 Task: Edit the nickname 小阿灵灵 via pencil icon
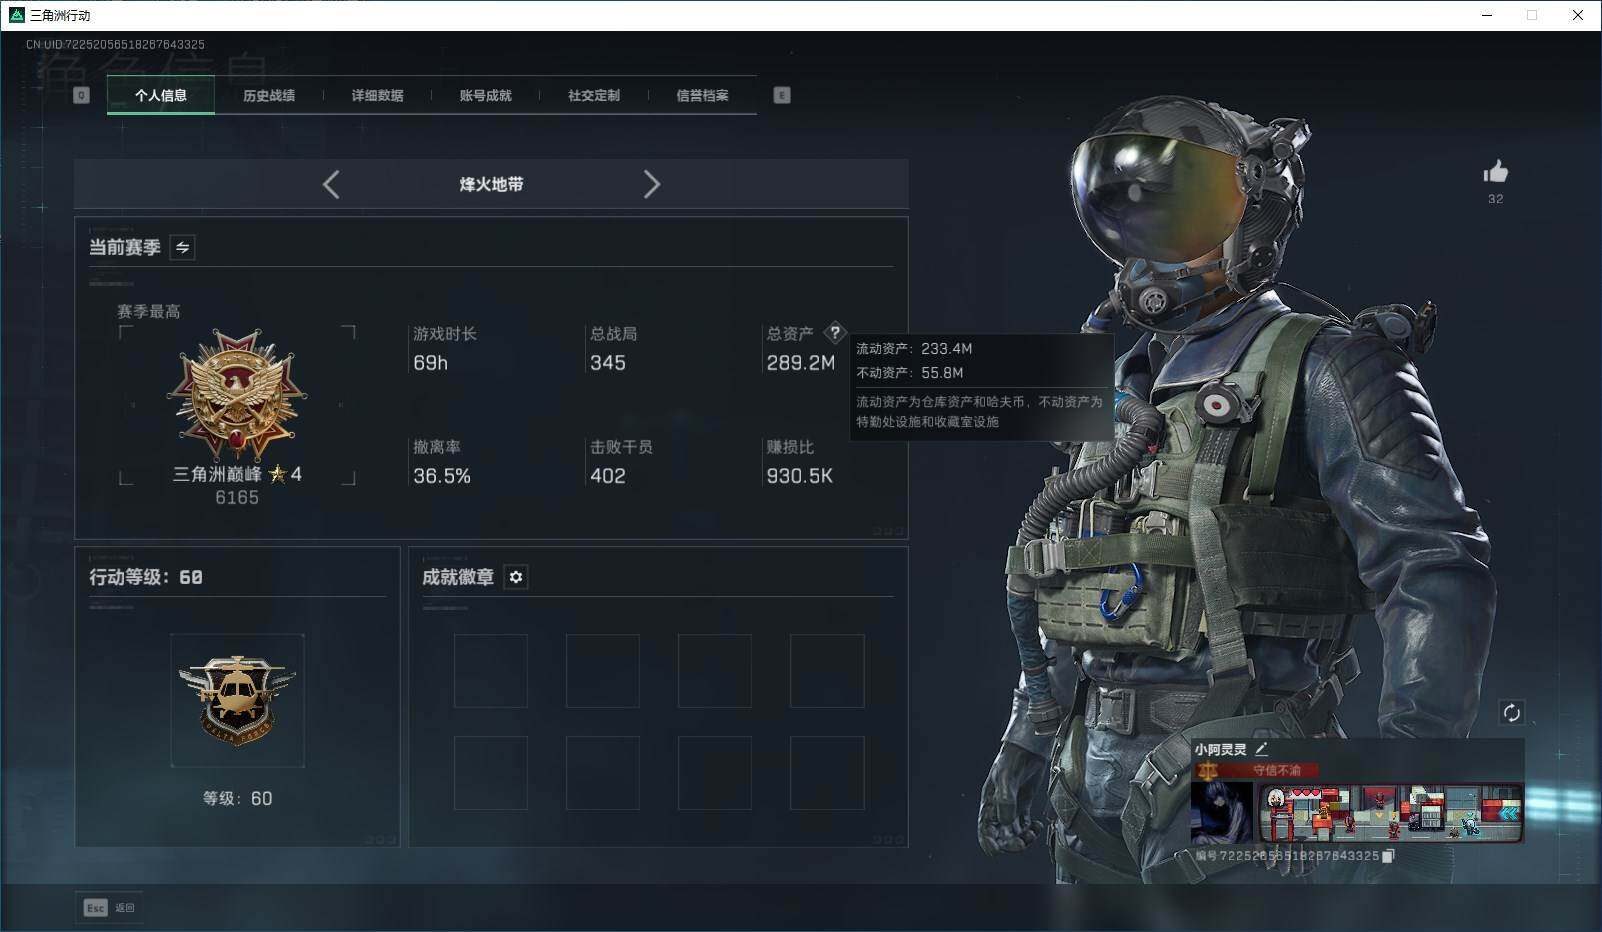tap(1262, 747)
